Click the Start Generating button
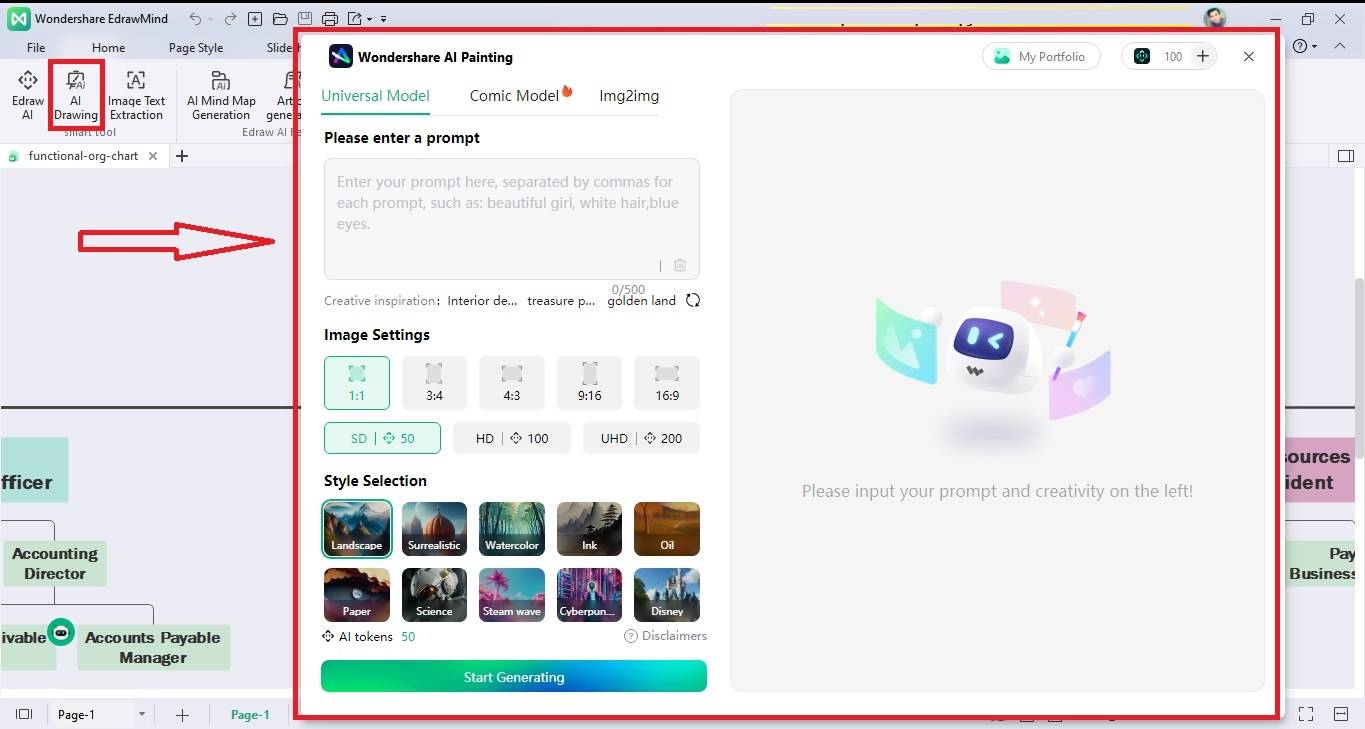The width and height of the screenshot is (1365, 729). pyautogui.click(x=514, y=677)
